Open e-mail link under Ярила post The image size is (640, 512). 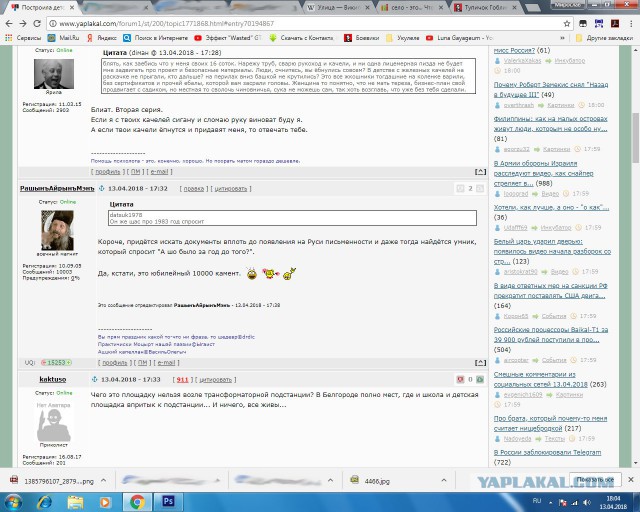pos(159,172)
